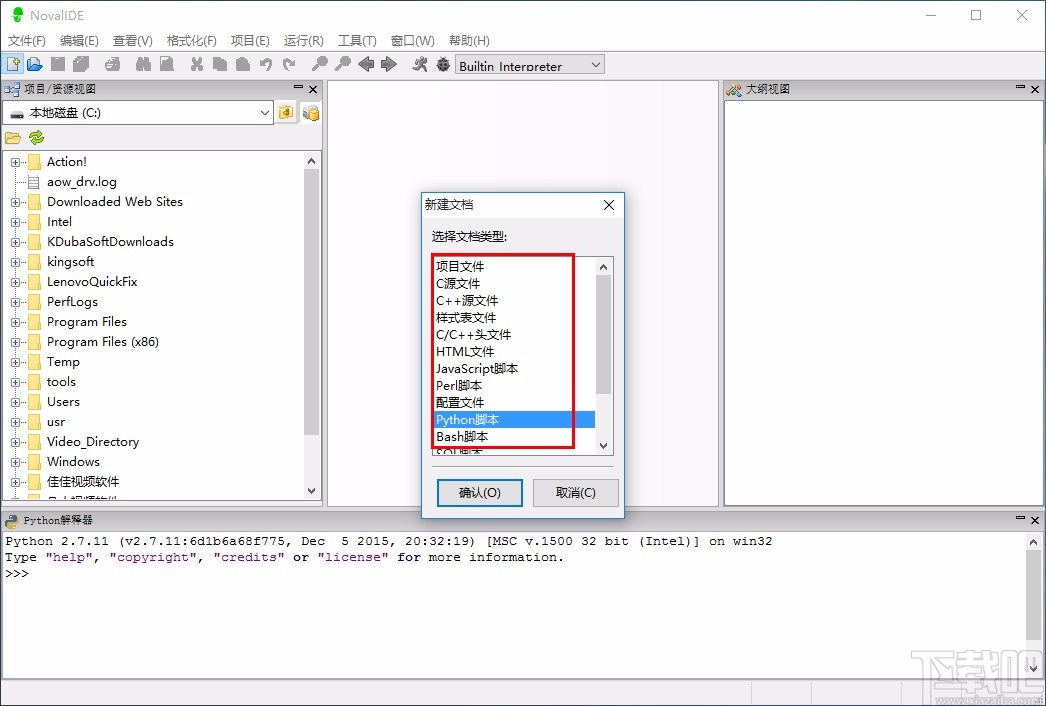Expand the Windows folder tree node
This screenshot has width=1046, height=706.
click(16, 462)
